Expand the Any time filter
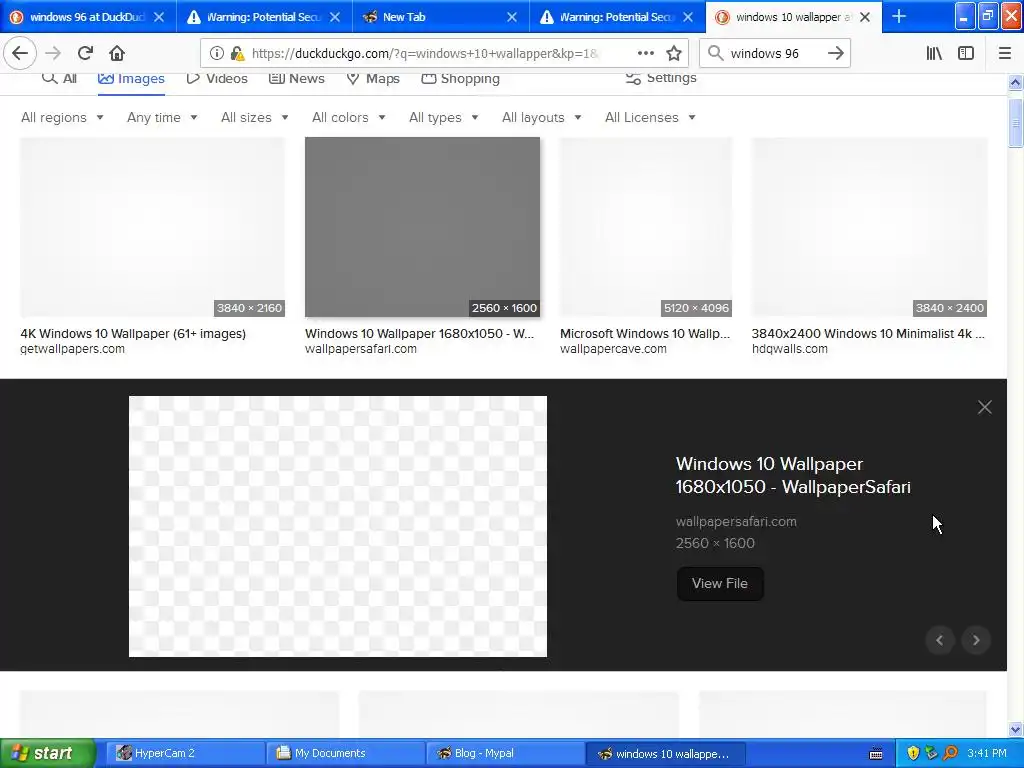Screen dimensions: 1024x768 click(162, 118)
